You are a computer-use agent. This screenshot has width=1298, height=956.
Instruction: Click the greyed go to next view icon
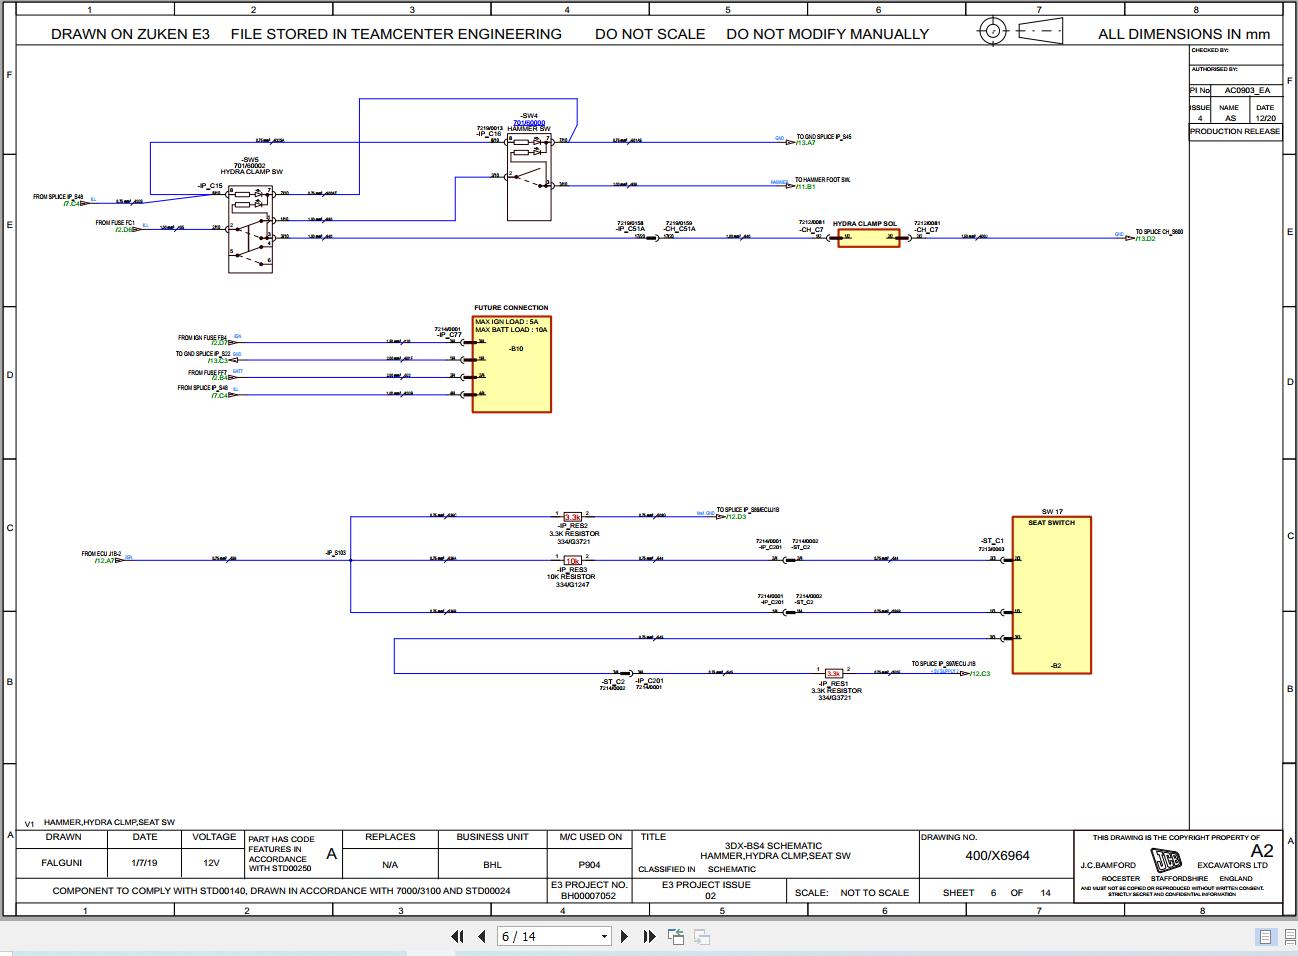tap(702, 937)
